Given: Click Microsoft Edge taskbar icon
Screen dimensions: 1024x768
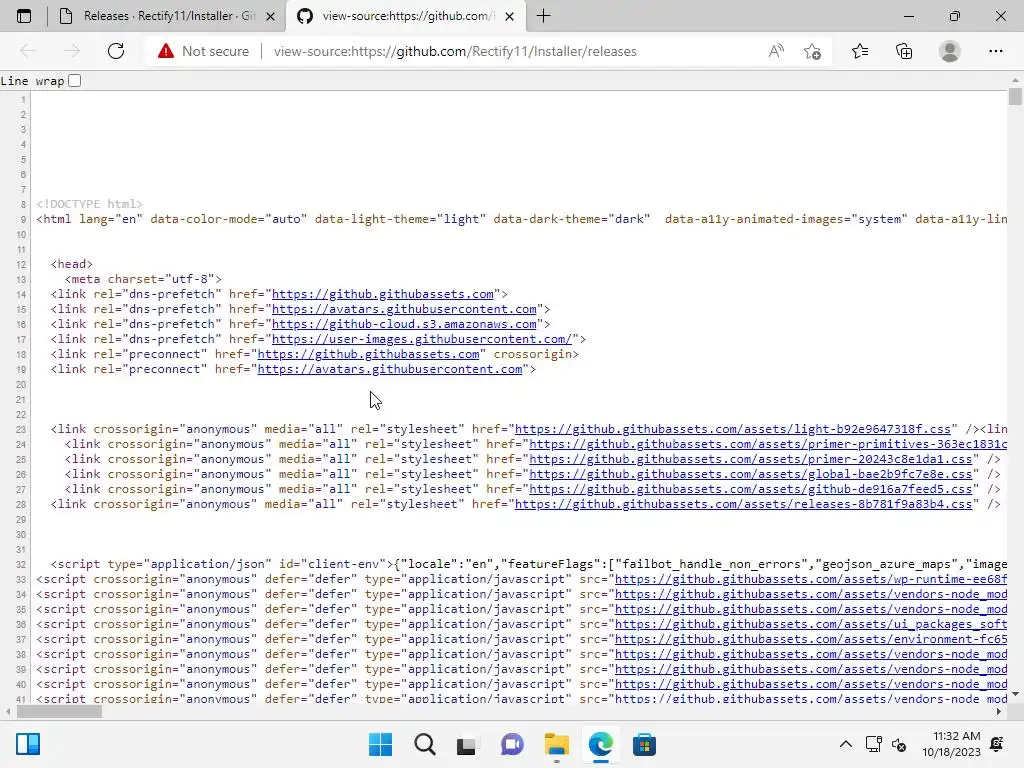Looking at the screenshot, I should [600, 744].
